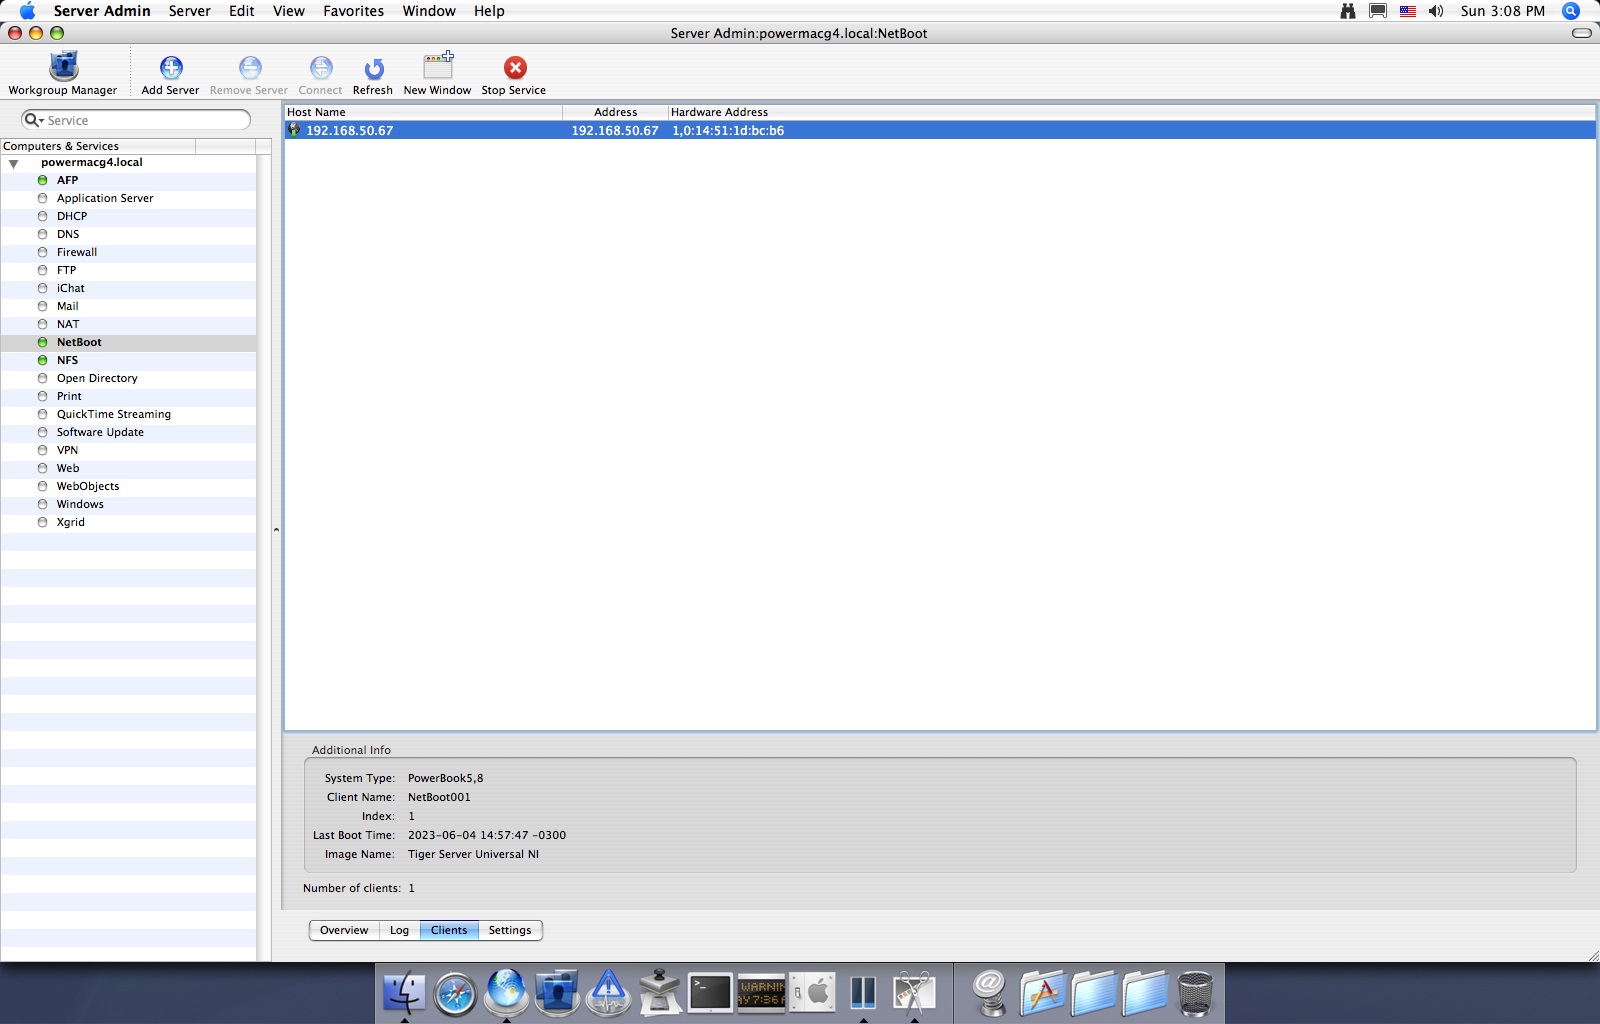Screen dimensions: 1600x1024
Task: Open the Service search magnifier menu
Action: (34, 120)
